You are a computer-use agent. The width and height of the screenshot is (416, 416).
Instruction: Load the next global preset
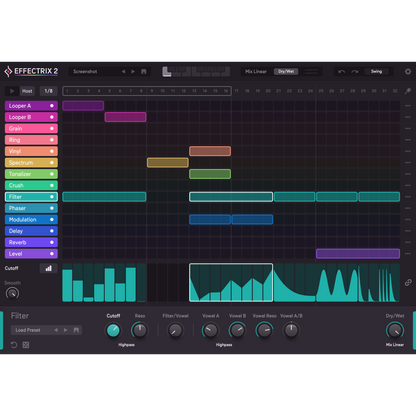pyautogui.click(x=133, y=71)
